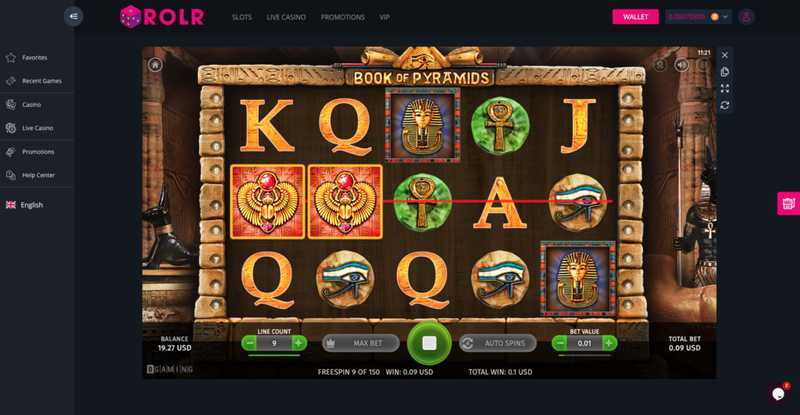Toggle Auto Spins
This screenshot has height=415, width=800.
[x=497, y=343]
